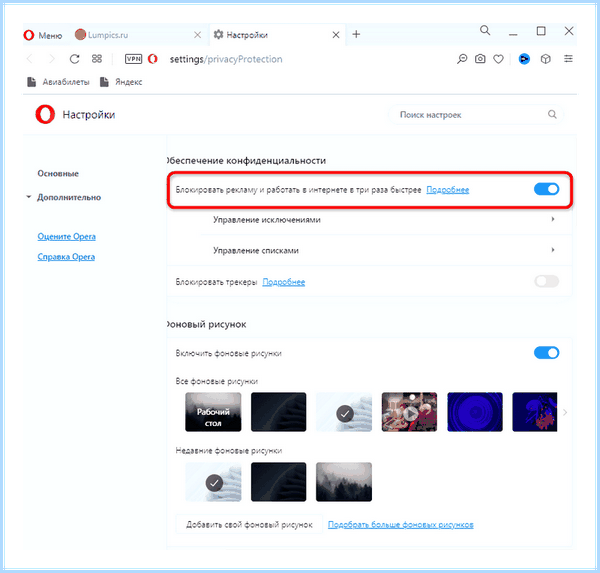Click the address bar URL settings/privacyProtection
Viewport: 600px width, 573px height.
pos(226,59)
